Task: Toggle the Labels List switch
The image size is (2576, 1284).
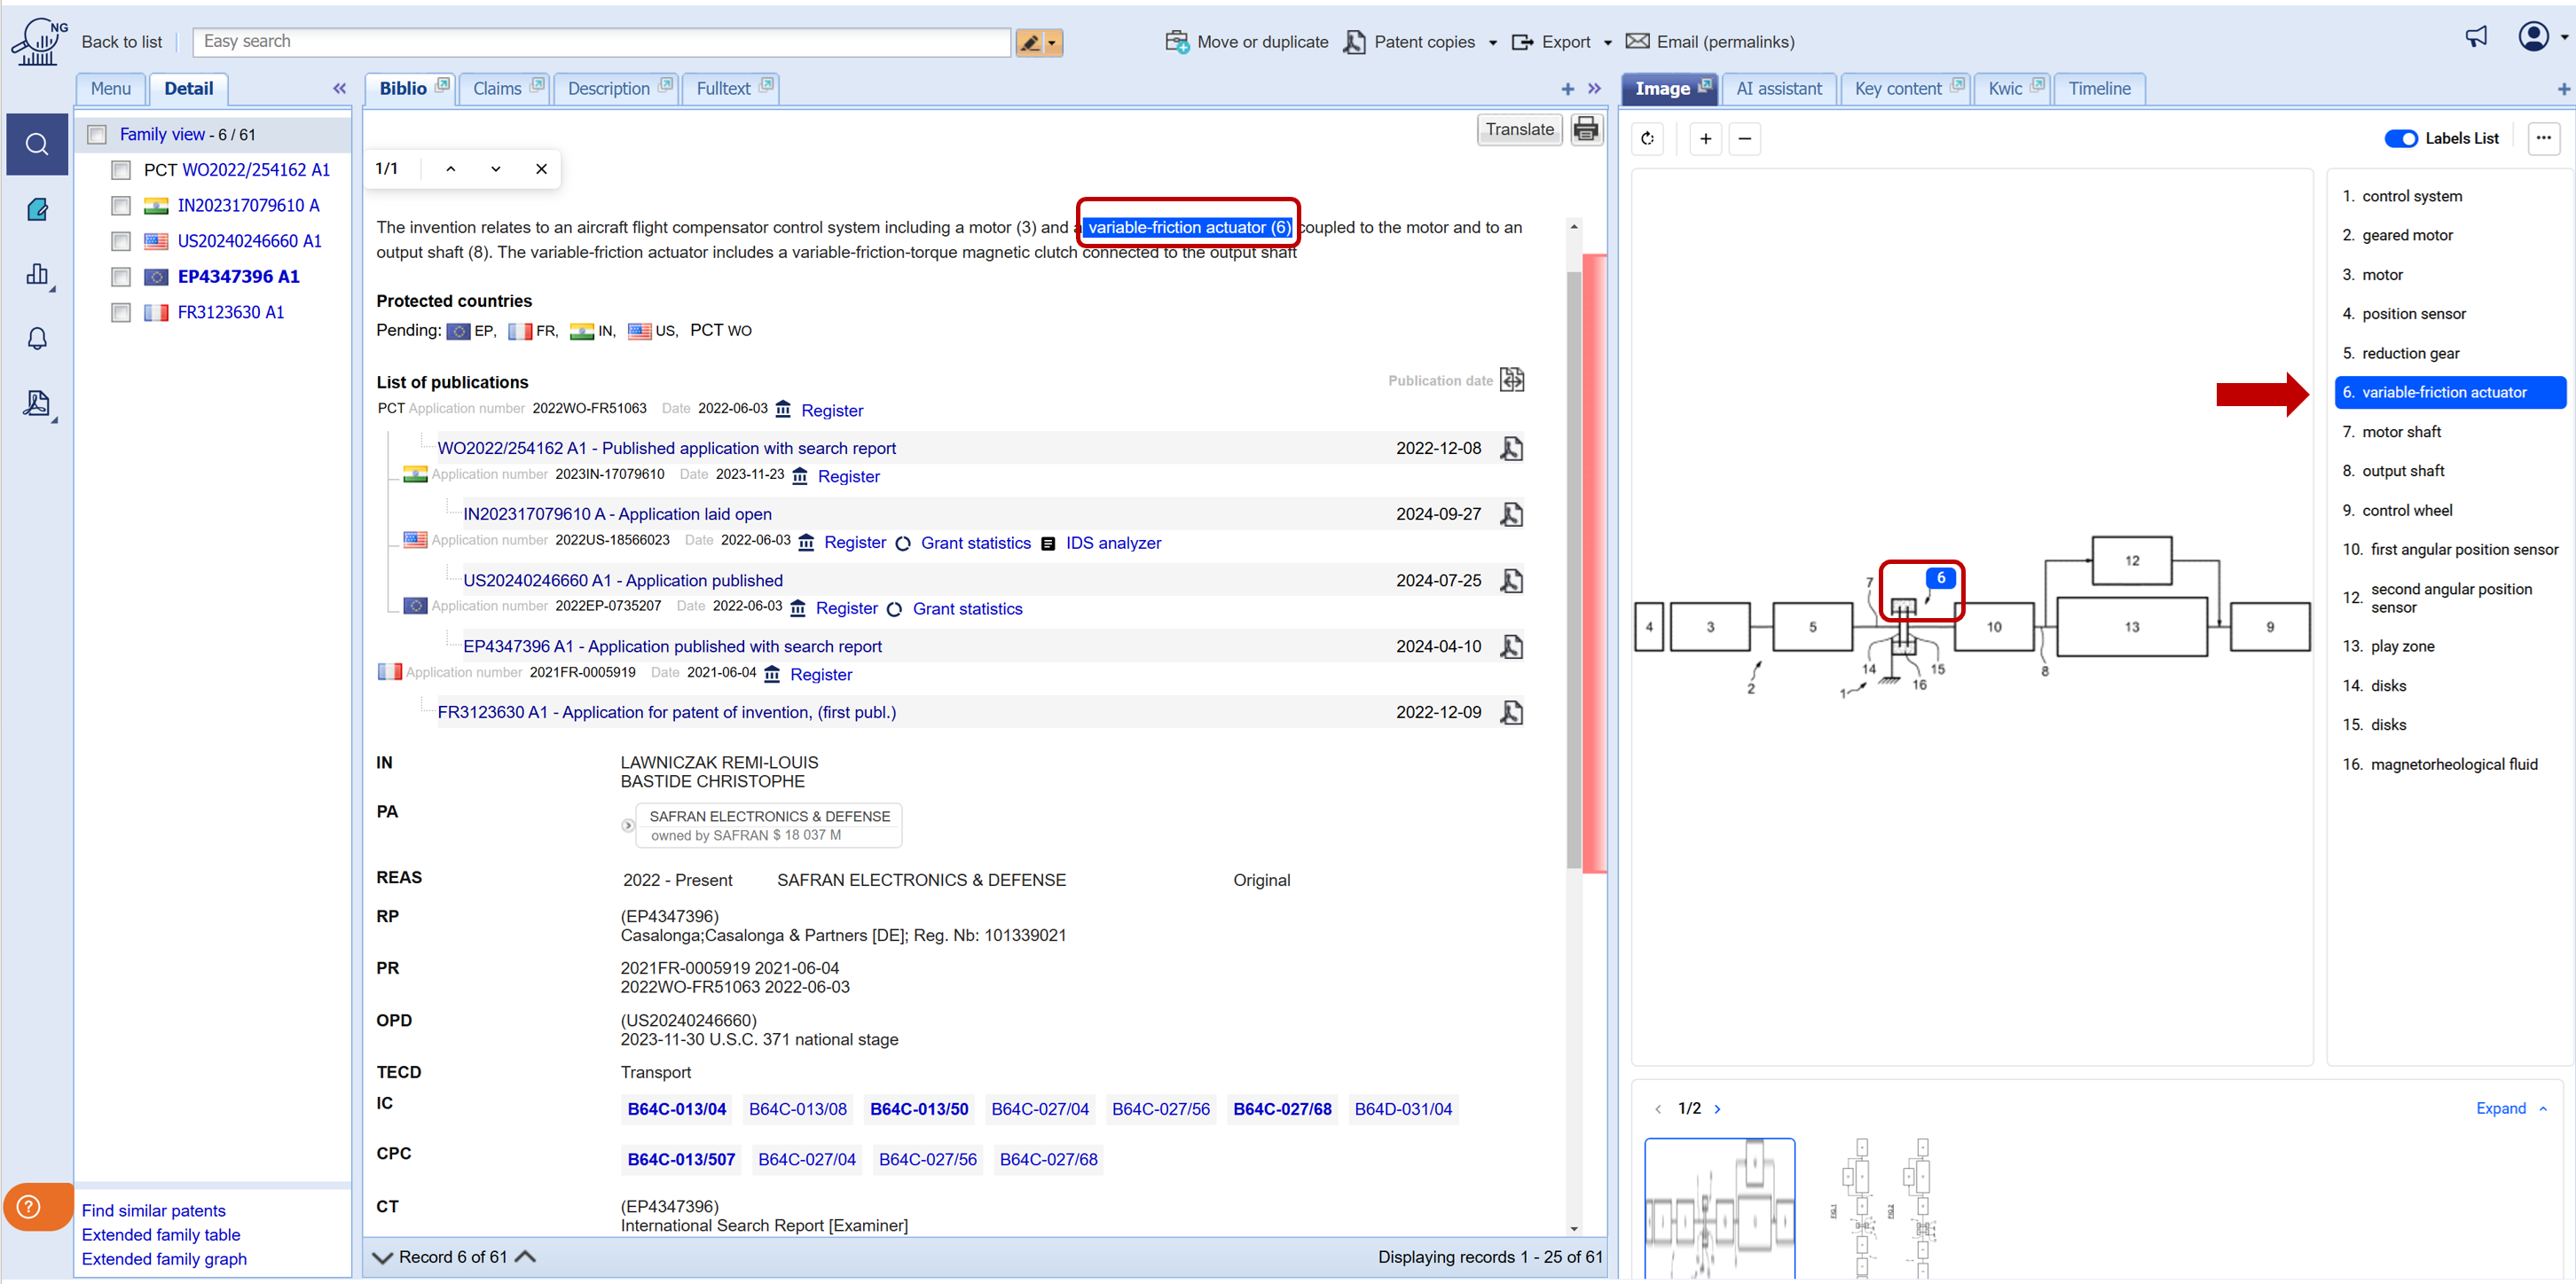Action: [x=2400, y=139]
